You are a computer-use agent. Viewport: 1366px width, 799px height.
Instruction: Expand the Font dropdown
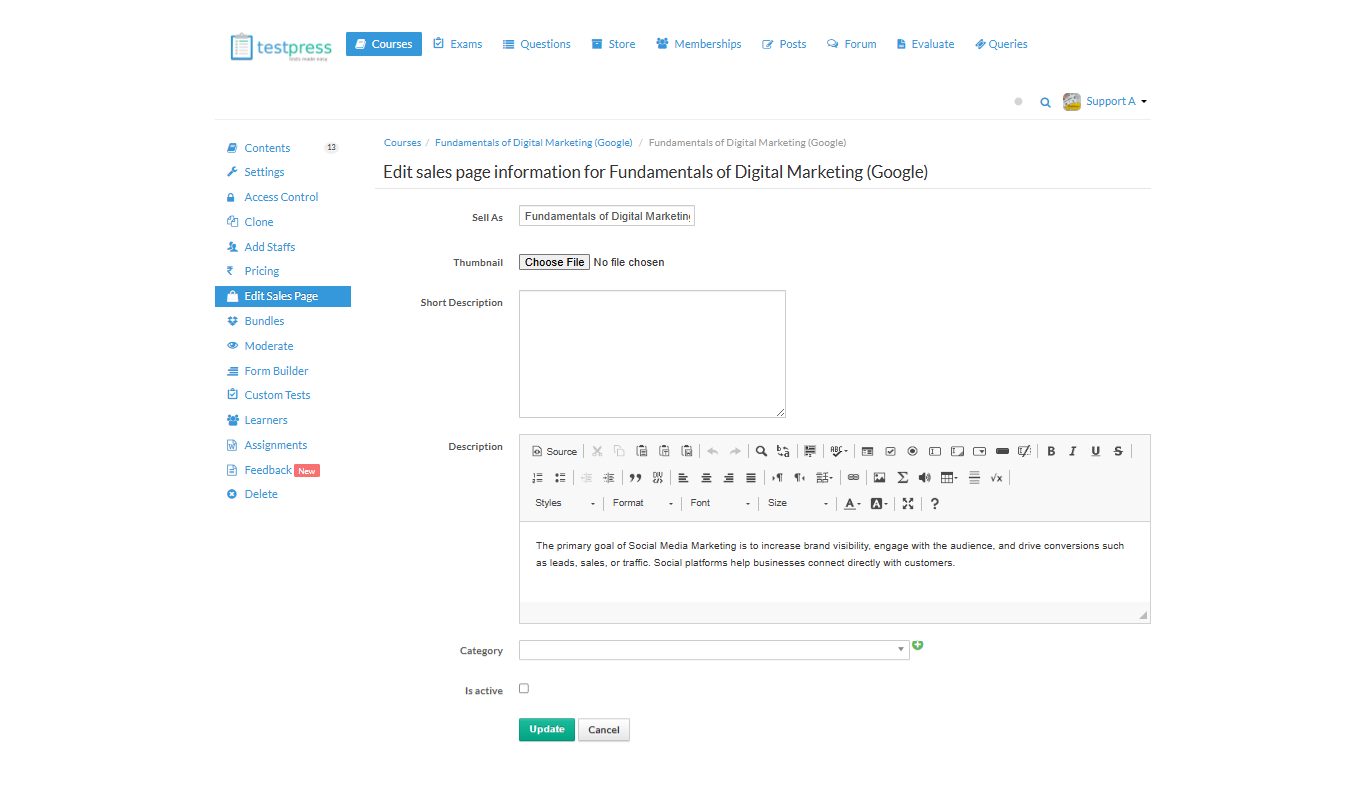(720, 504)
